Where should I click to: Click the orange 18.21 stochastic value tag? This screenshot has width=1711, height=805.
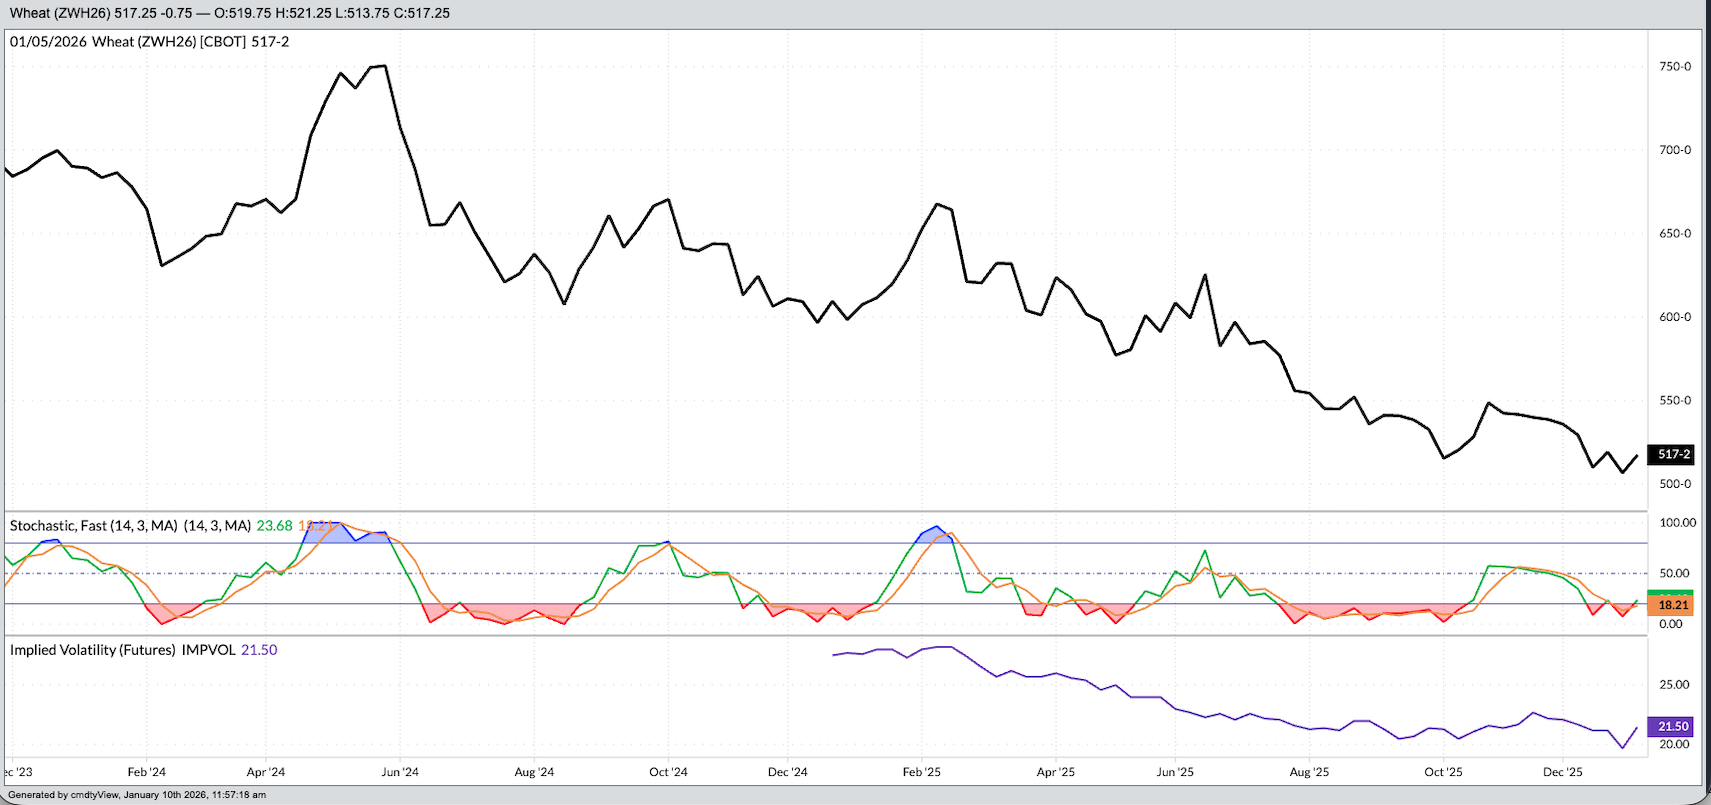pyautogui.click(x=1673, y=605)
